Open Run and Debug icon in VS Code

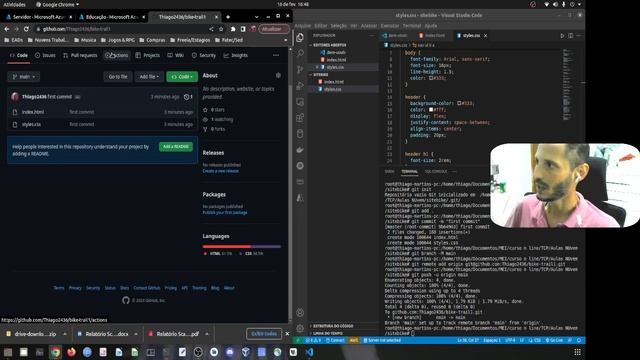tap(300, 86)
